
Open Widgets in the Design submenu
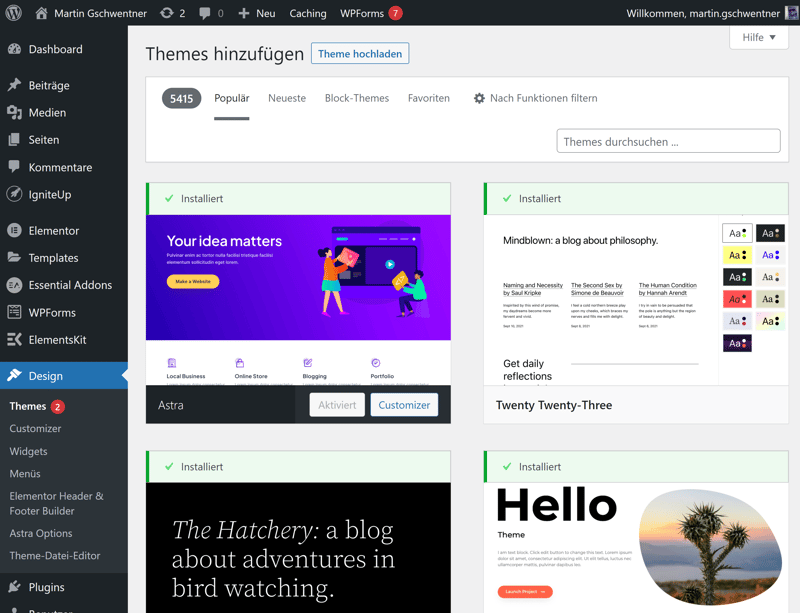[x=29, y=451]
